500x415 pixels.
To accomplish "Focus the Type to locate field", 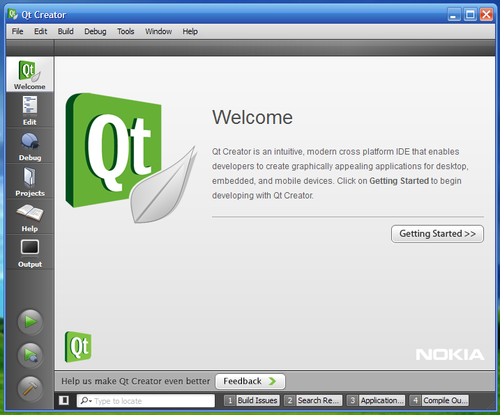I will (x=146, y=400).
